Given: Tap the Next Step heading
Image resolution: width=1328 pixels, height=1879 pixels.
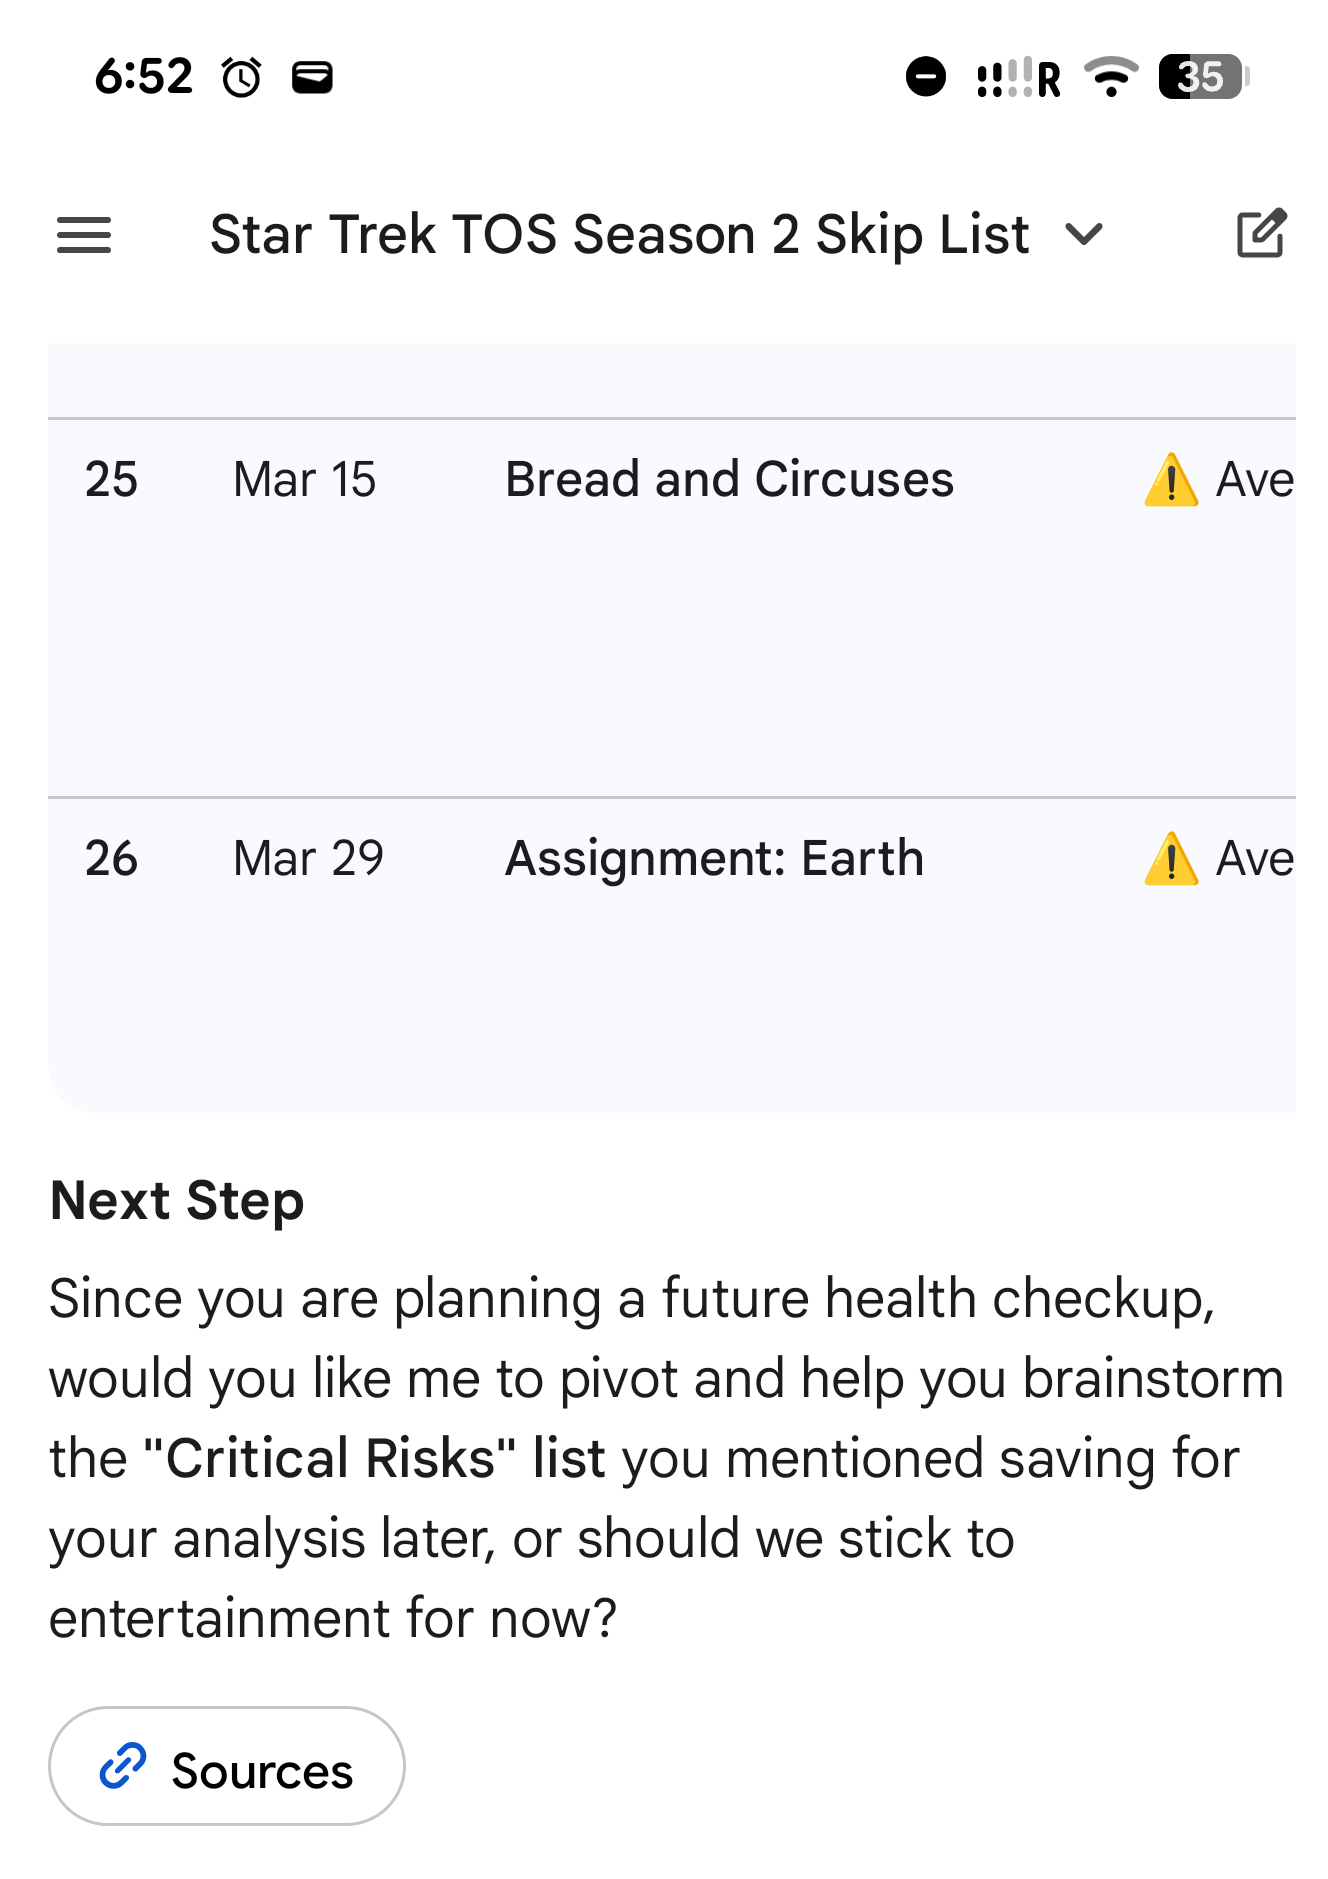Looking at the screenshot, I should tap(177, 1200).
